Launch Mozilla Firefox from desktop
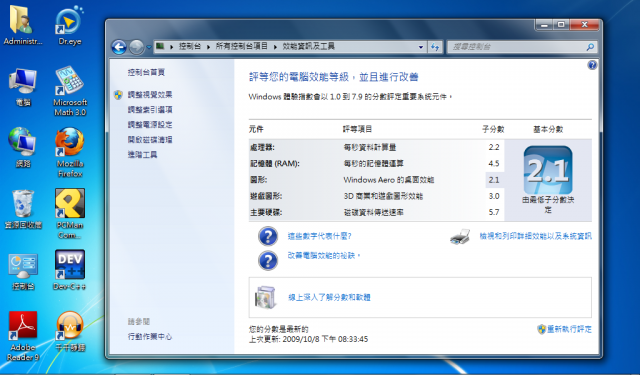This screenshot has height=375, width=640. tap(69, 152)
